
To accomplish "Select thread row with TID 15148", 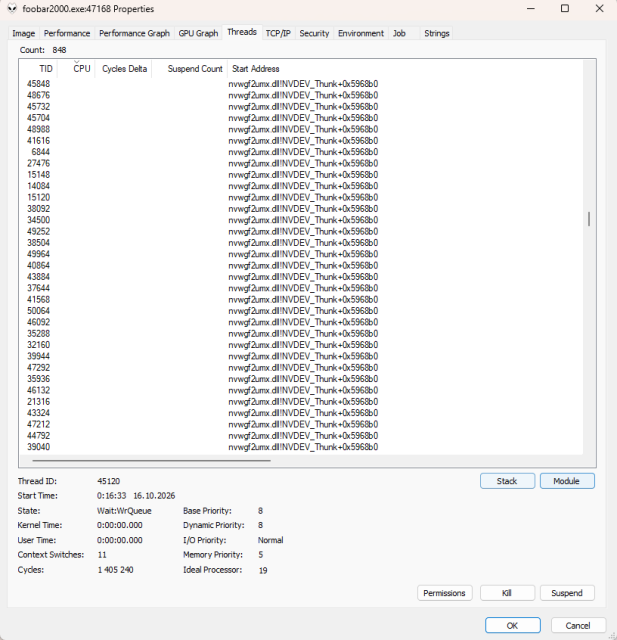I will (x=301, y=174).
